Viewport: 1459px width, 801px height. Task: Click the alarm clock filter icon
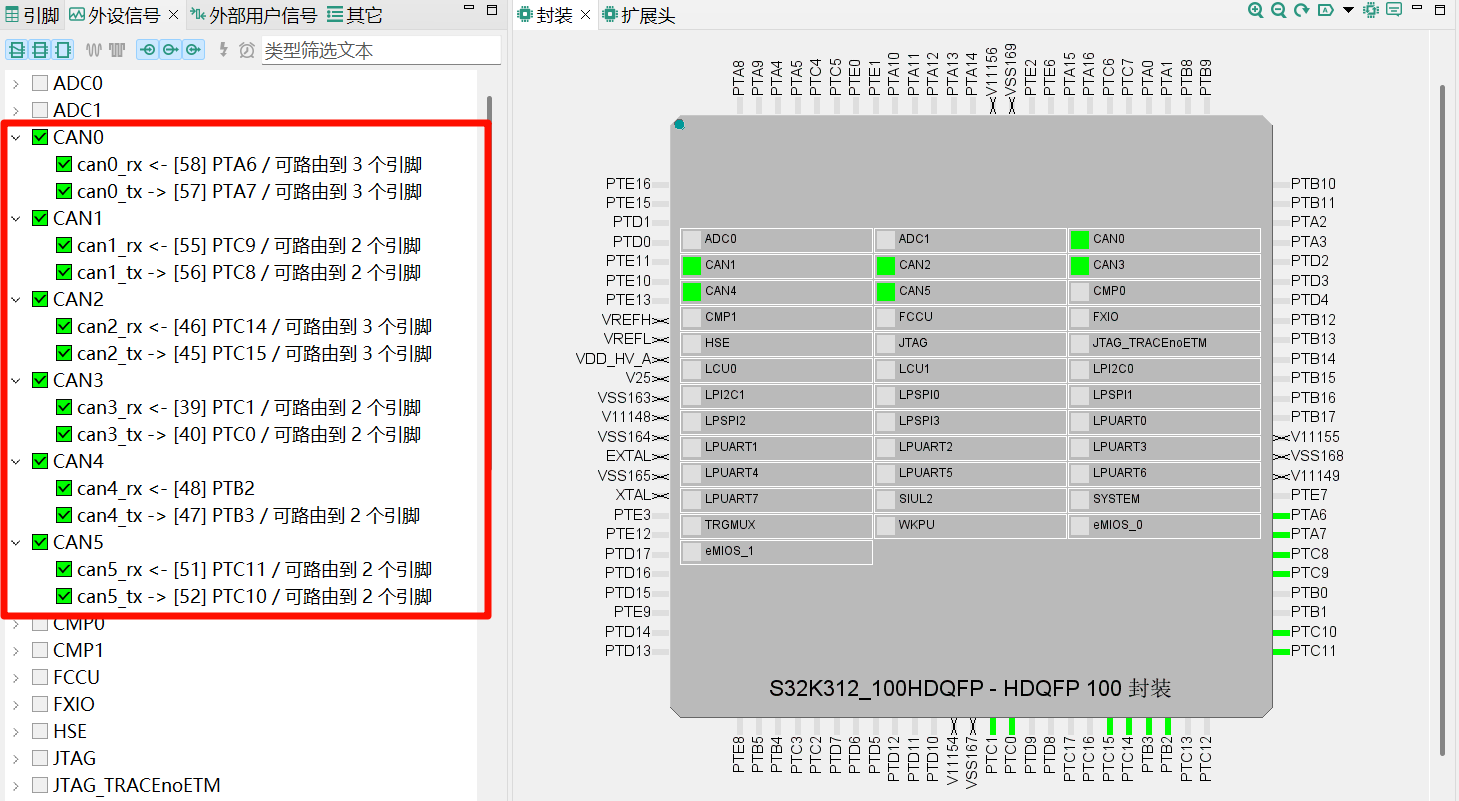coord(246,50)
